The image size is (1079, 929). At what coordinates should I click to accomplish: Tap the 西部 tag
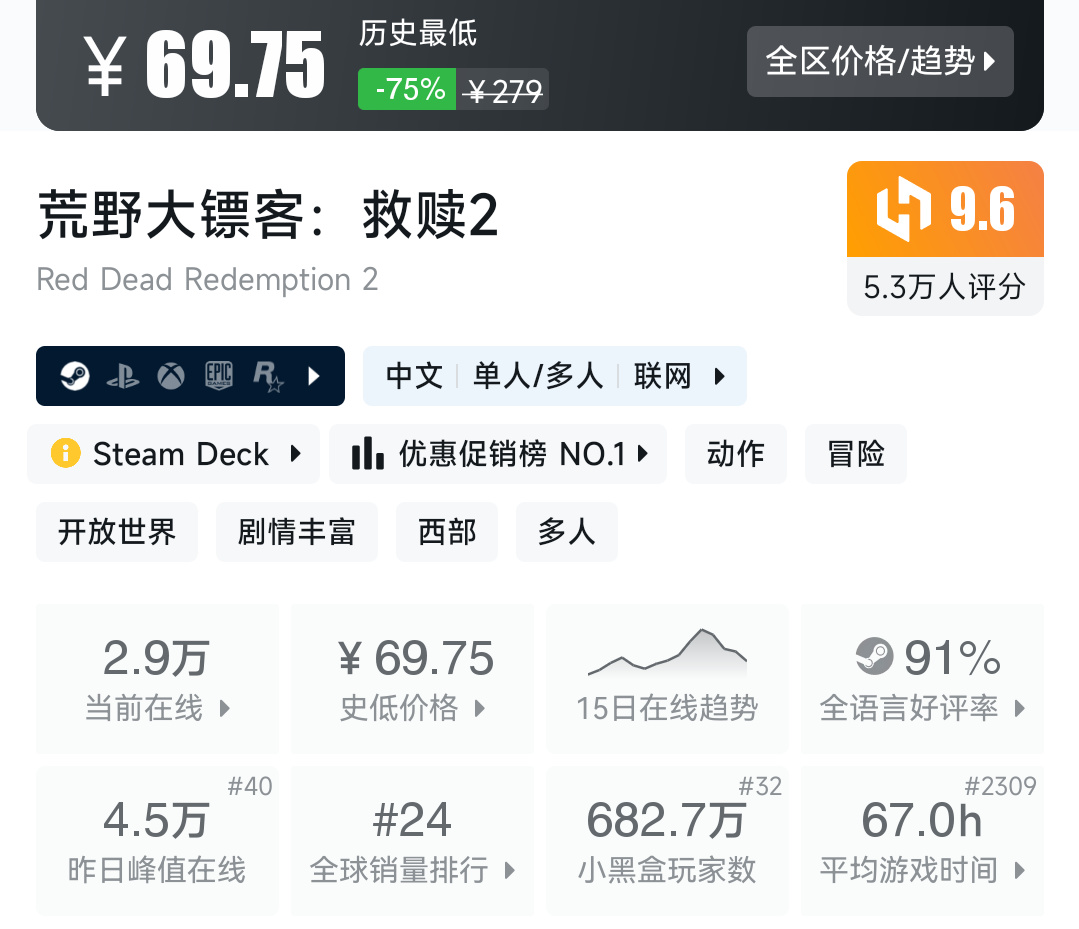tap(447, 532)
